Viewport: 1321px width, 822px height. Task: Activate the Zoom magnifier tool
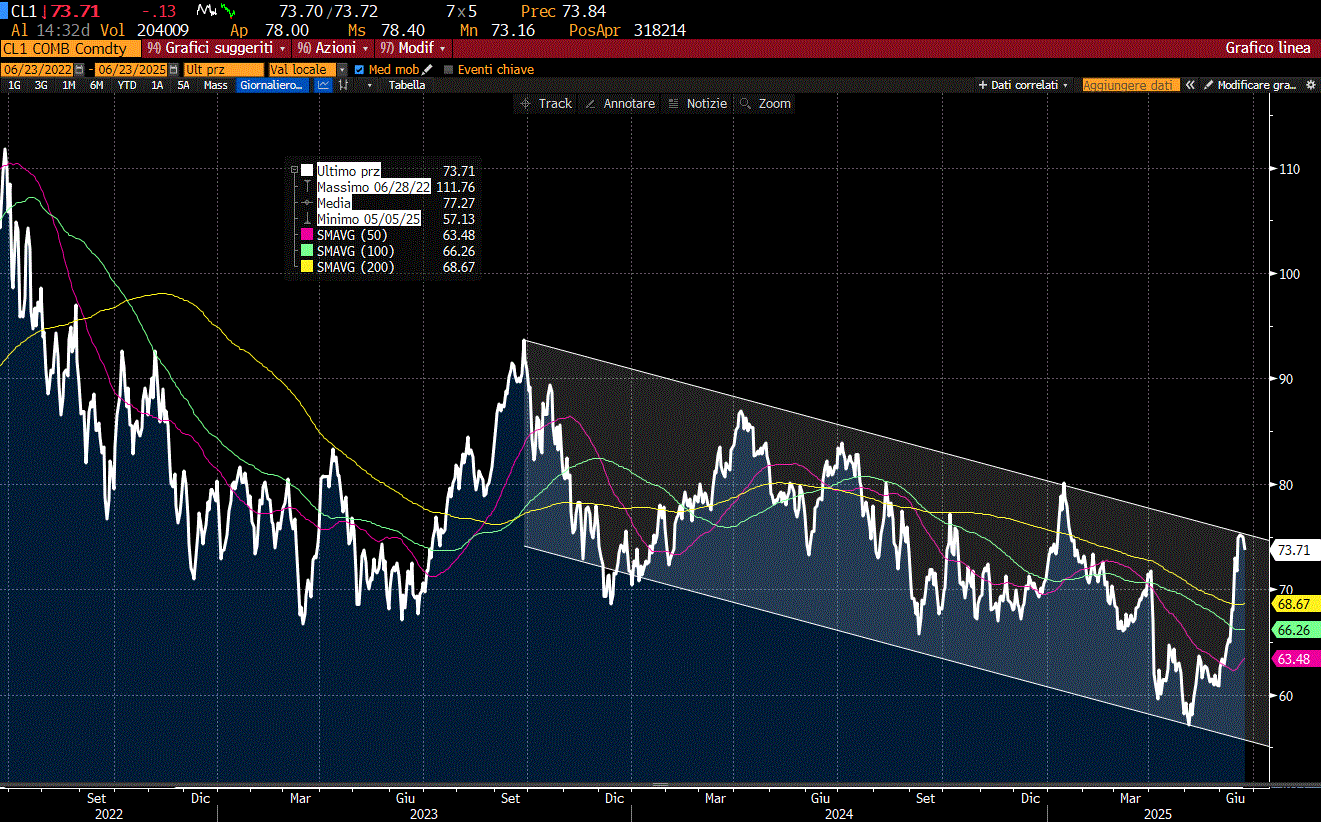(765, 104)
